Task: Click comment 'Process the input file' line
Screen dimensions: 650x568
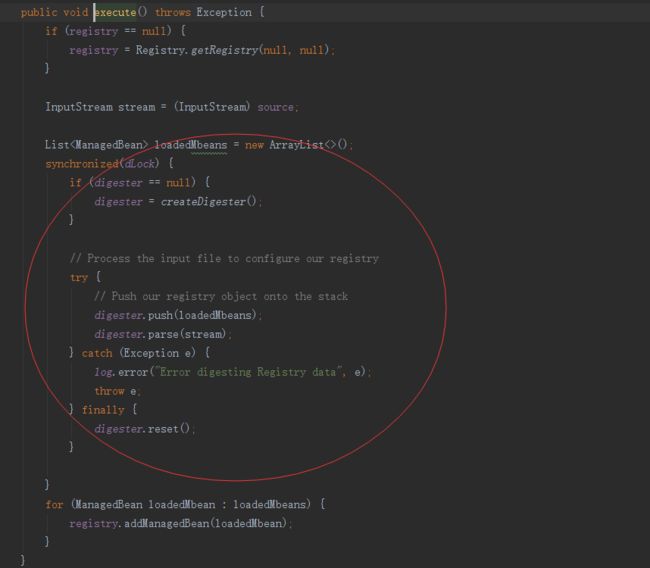Action: pos(224,258)
